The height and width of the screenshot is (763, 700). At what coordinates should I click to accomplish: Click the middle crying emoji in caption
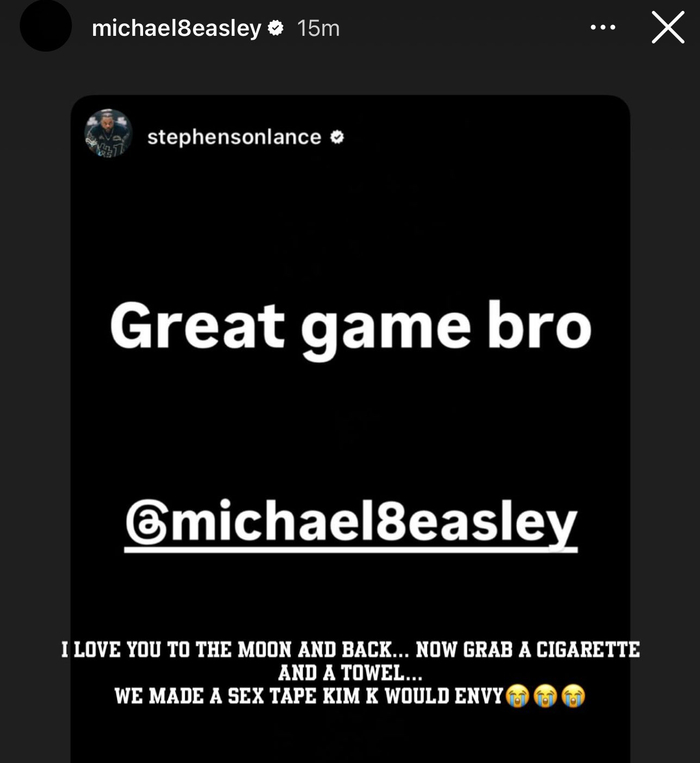pos(545,695)
